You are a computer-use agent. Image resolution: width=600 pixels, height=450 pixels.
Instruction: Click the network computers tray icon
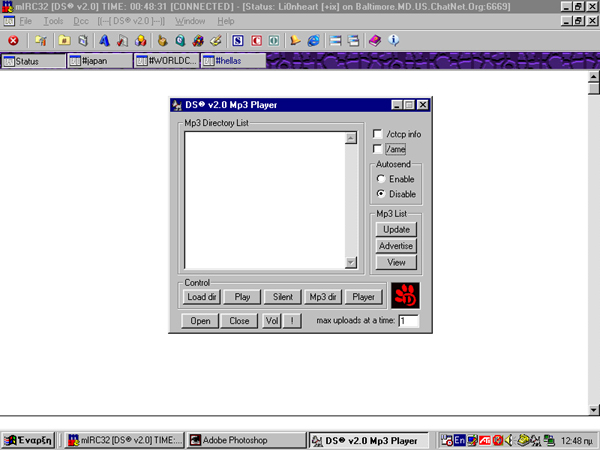coord(549,440)
